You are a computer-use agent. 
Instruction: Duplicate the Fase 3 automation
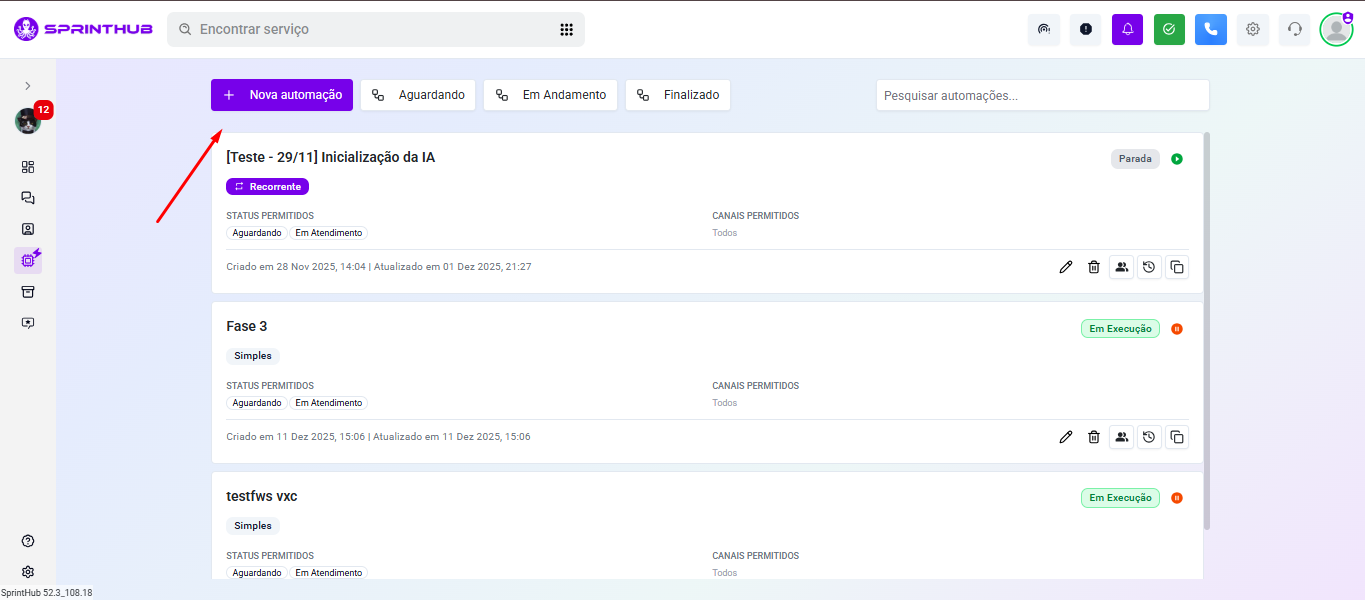(1177, 437)
